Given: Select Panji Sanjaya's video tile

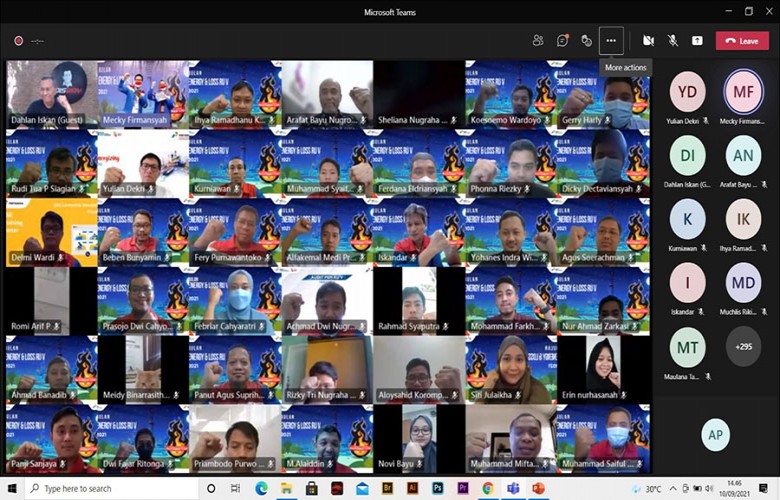Looking at the screenshot, I should [x=52, y=439].
